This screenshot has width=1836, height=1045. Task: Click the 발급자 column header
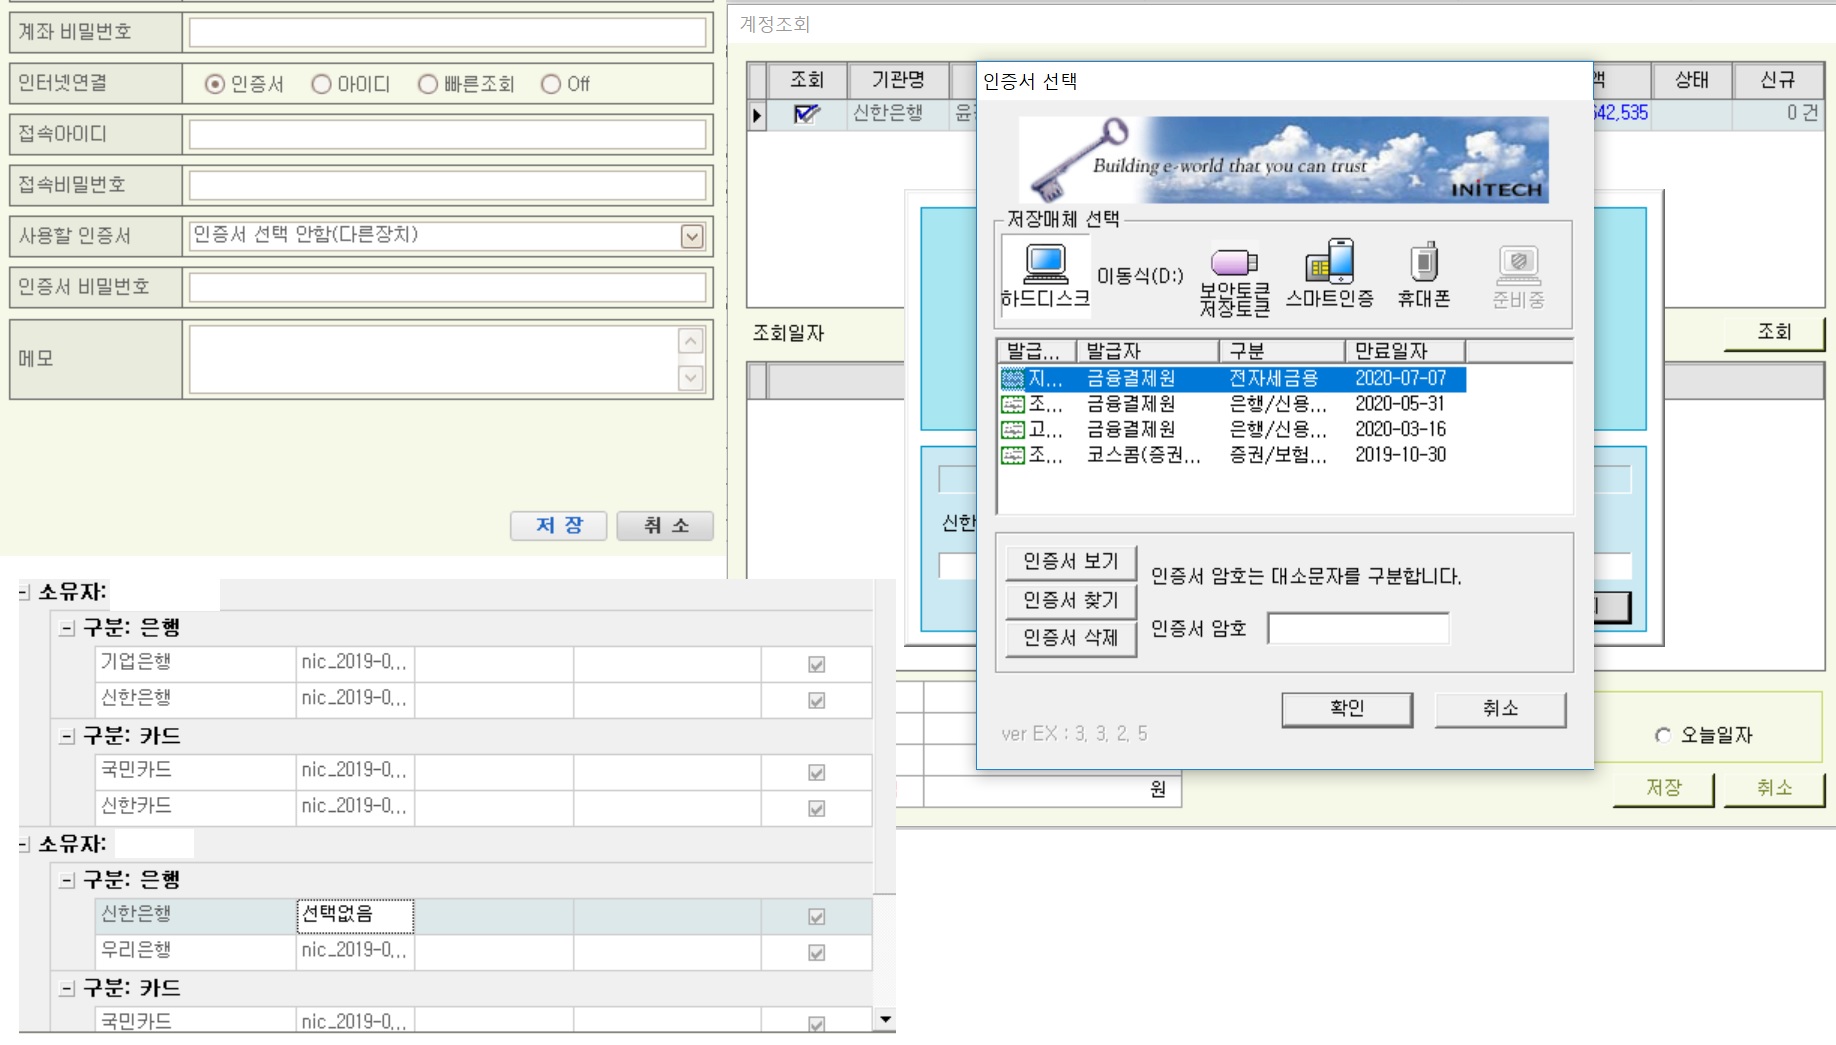[x=1146, y=351]
